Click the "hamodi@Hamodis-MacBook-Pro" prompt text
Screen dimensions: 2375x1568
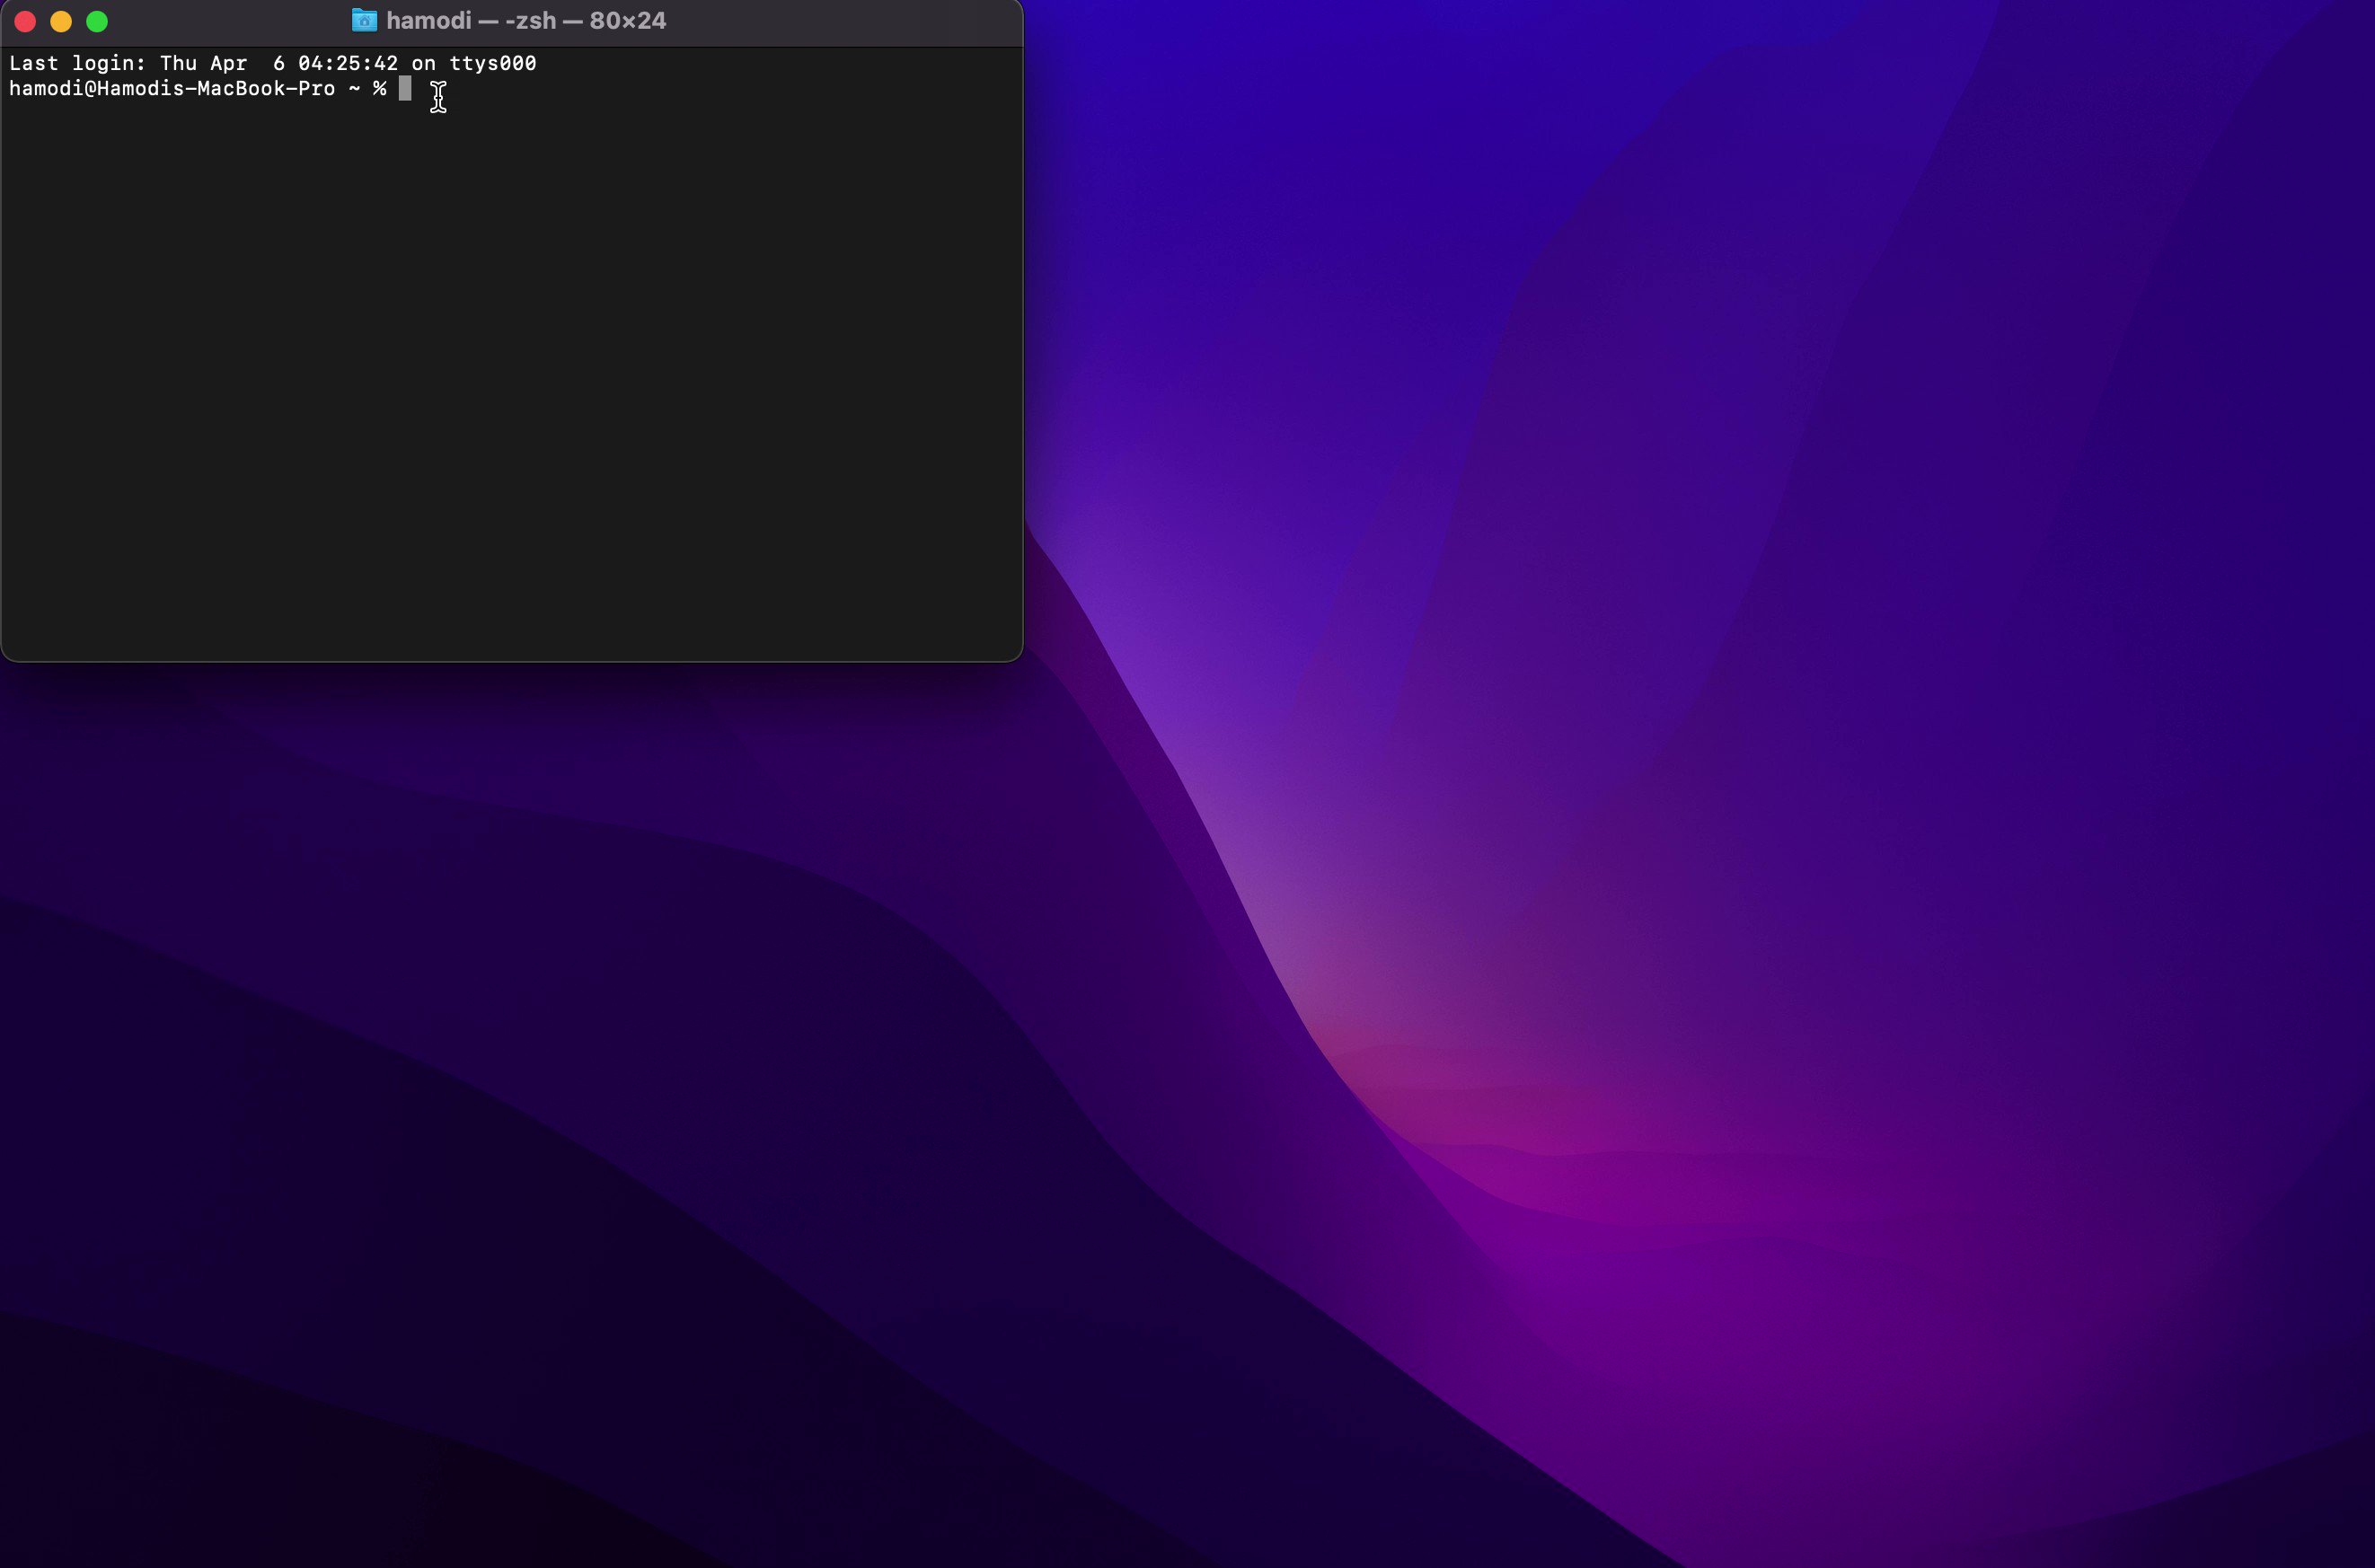[x=171, y=89]
